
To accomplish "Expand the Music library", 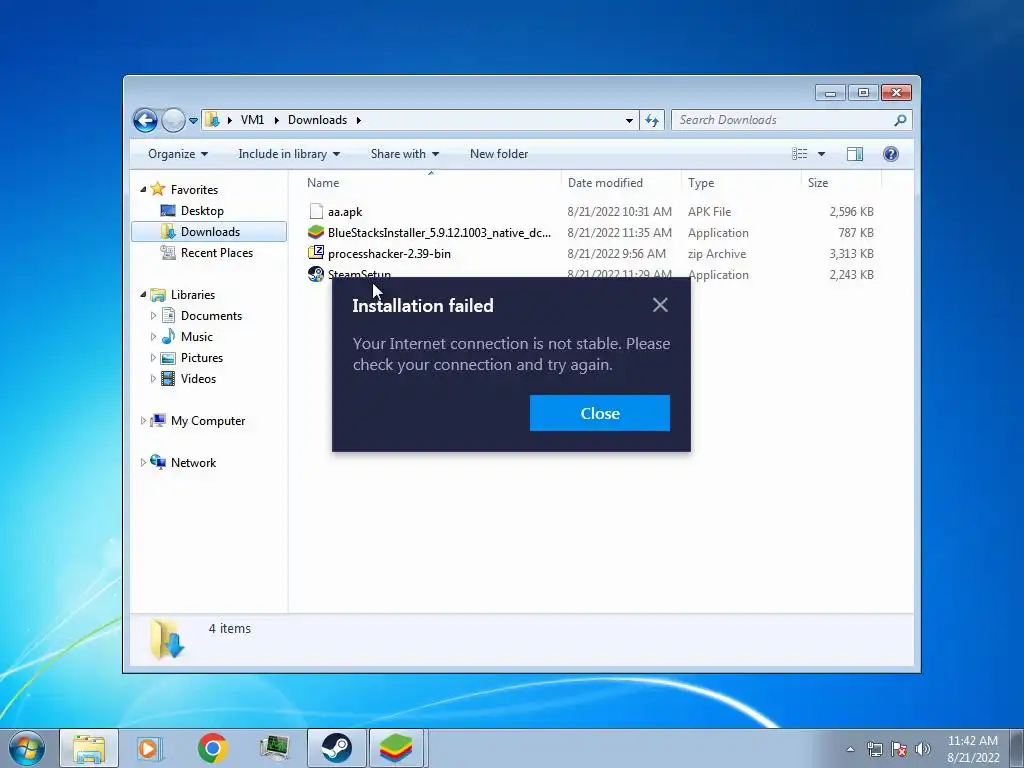I will (x=153, y=336).
